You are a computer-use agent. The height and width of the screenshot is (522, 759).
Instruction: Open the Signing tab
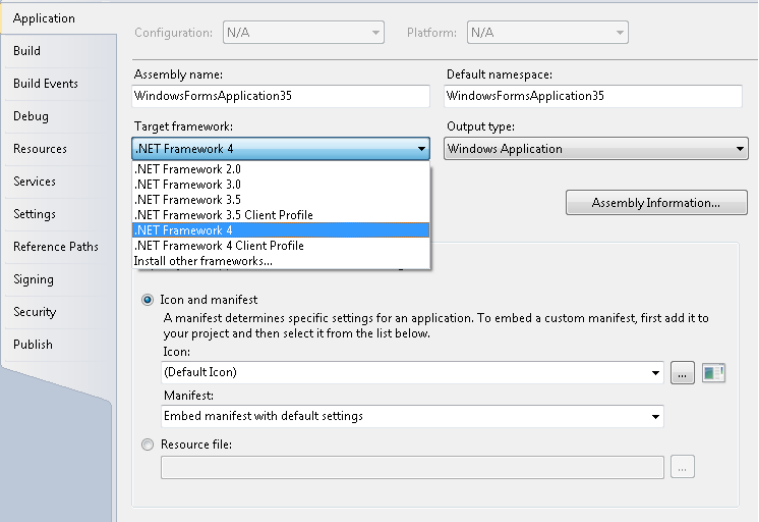33,279
